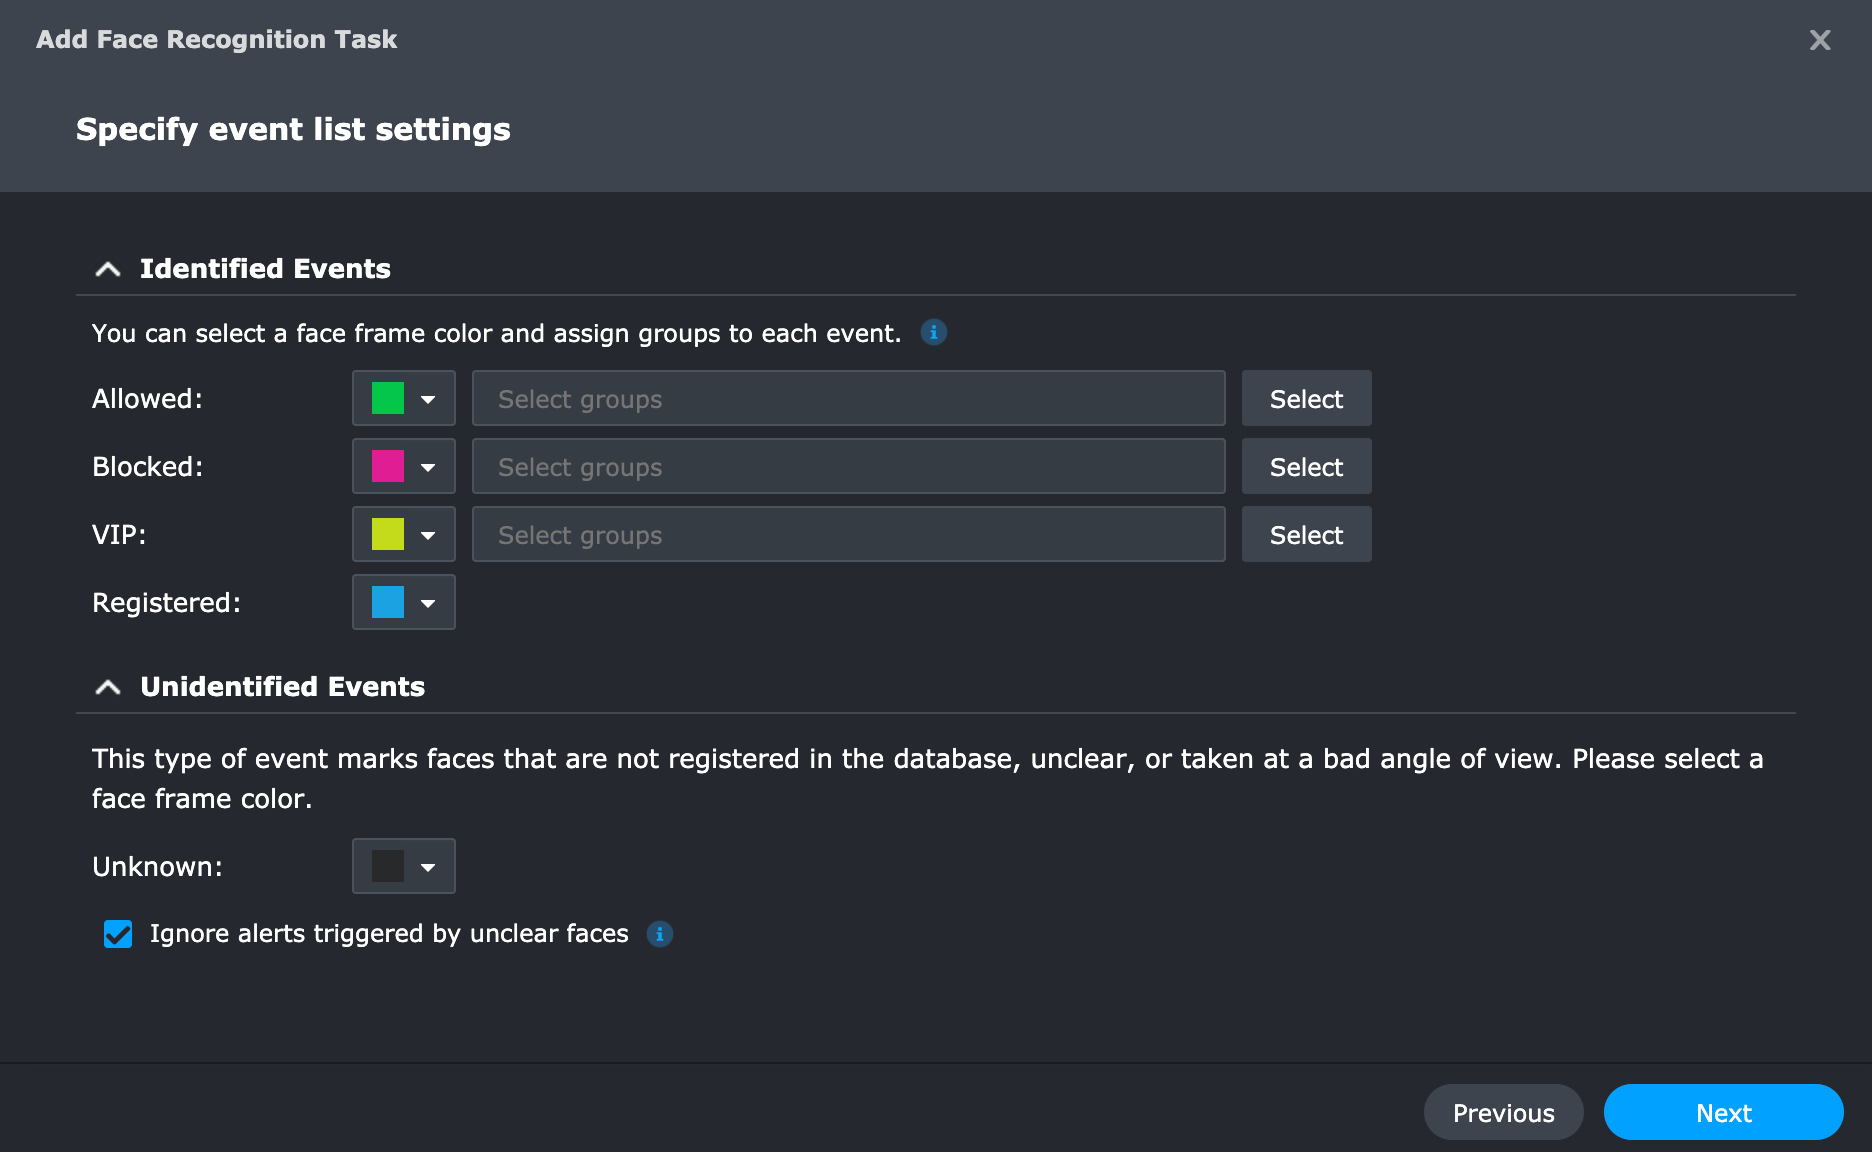The height and width of the screenshot is (1152, 1872).
Task: Close the Add Face Recognition Task dialog
Action: tap(1820, 40)
